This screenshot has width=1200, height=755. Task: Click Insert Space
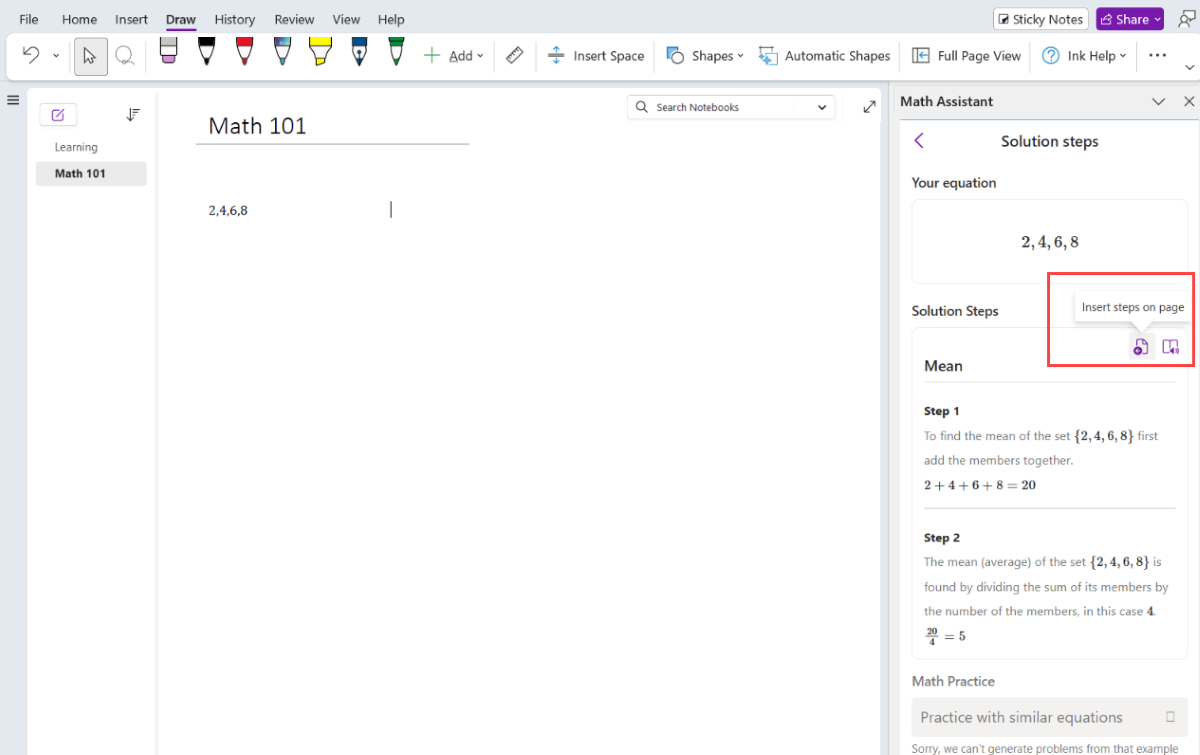point(596,56)
